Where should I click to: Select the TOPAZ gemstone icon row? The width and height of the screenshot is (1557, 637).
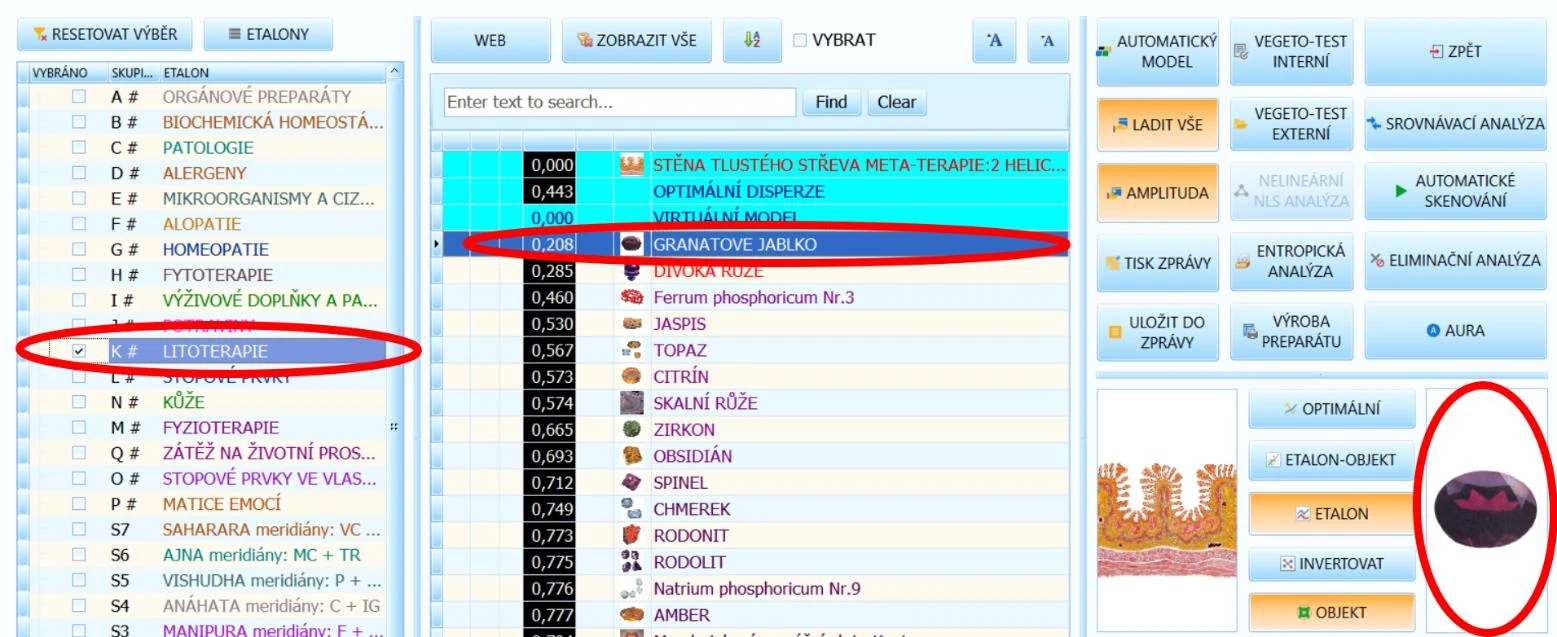click(x=750, y=350)
